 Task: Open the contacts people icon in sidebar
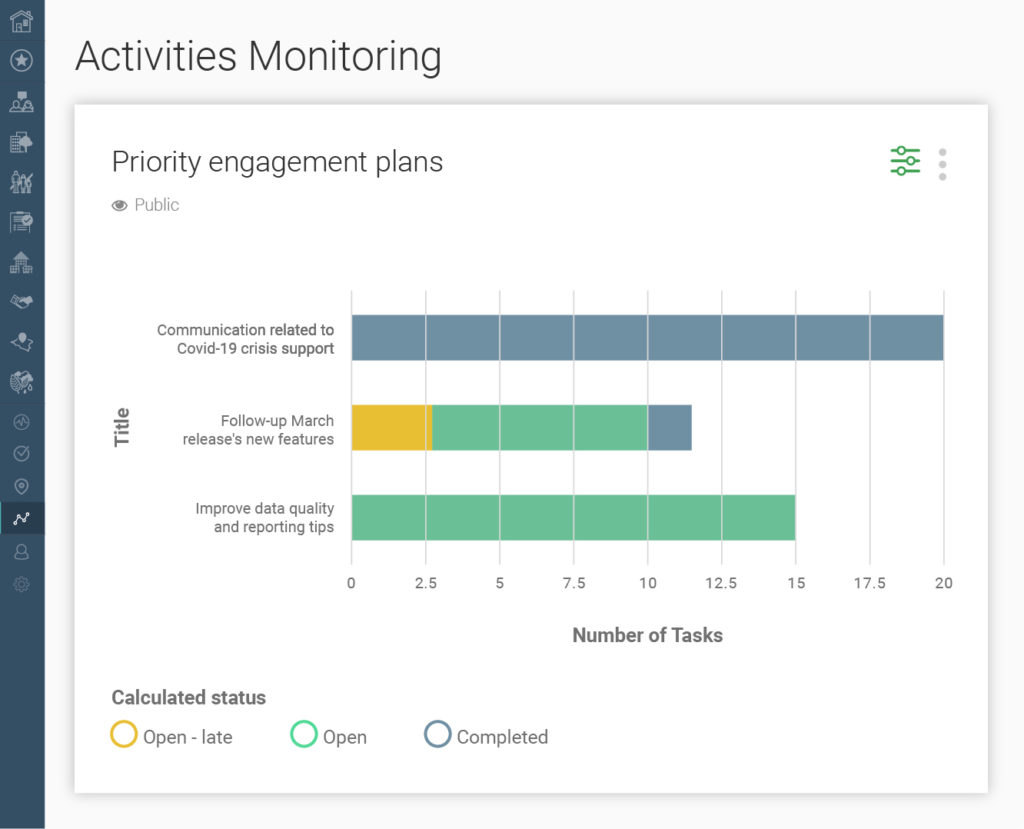(x=22, y=101)
